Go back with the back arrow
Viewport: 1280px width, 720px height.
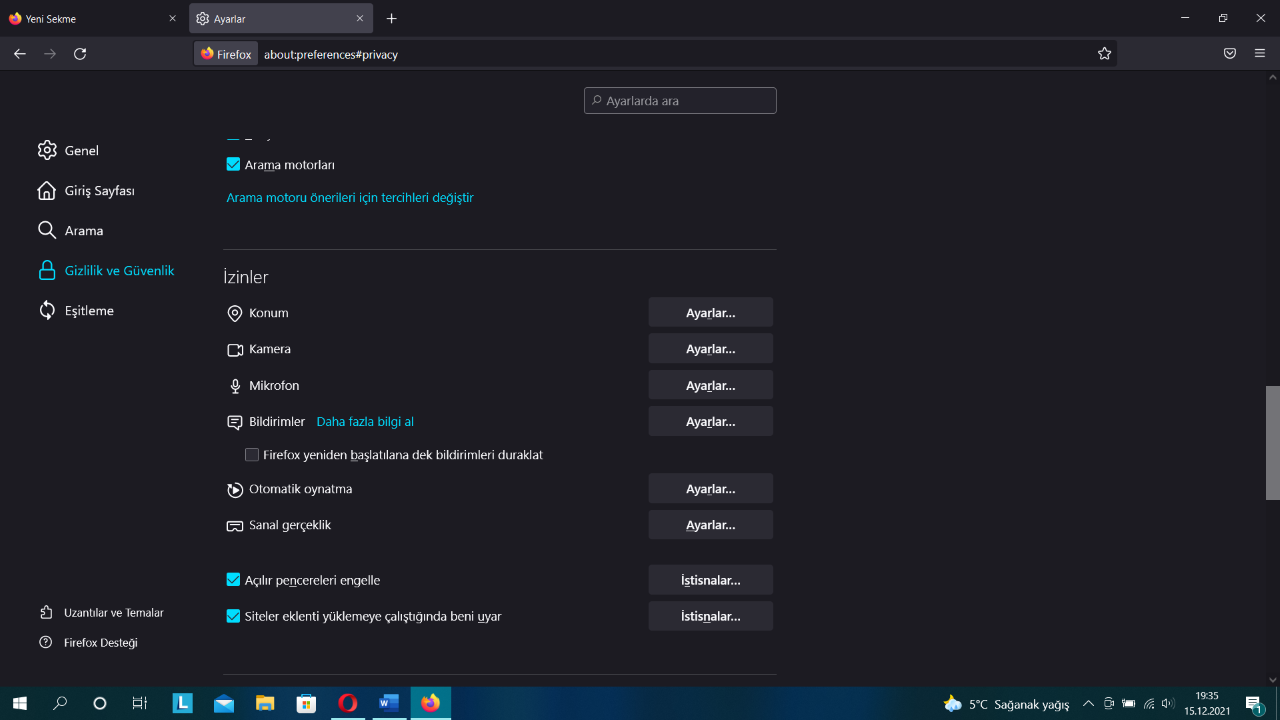(x=20, y=54)
